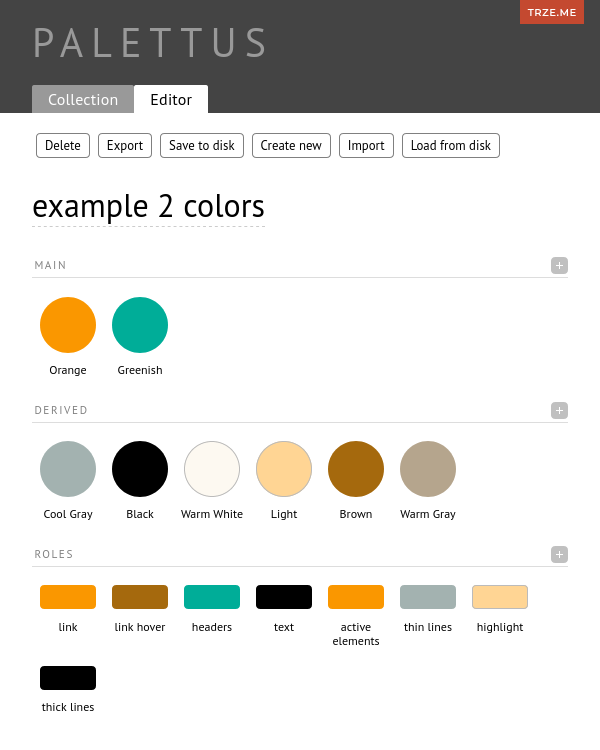This screenshot has width=600, height=750.
Task: Click Load from disk
Action: tap(451, 145)
